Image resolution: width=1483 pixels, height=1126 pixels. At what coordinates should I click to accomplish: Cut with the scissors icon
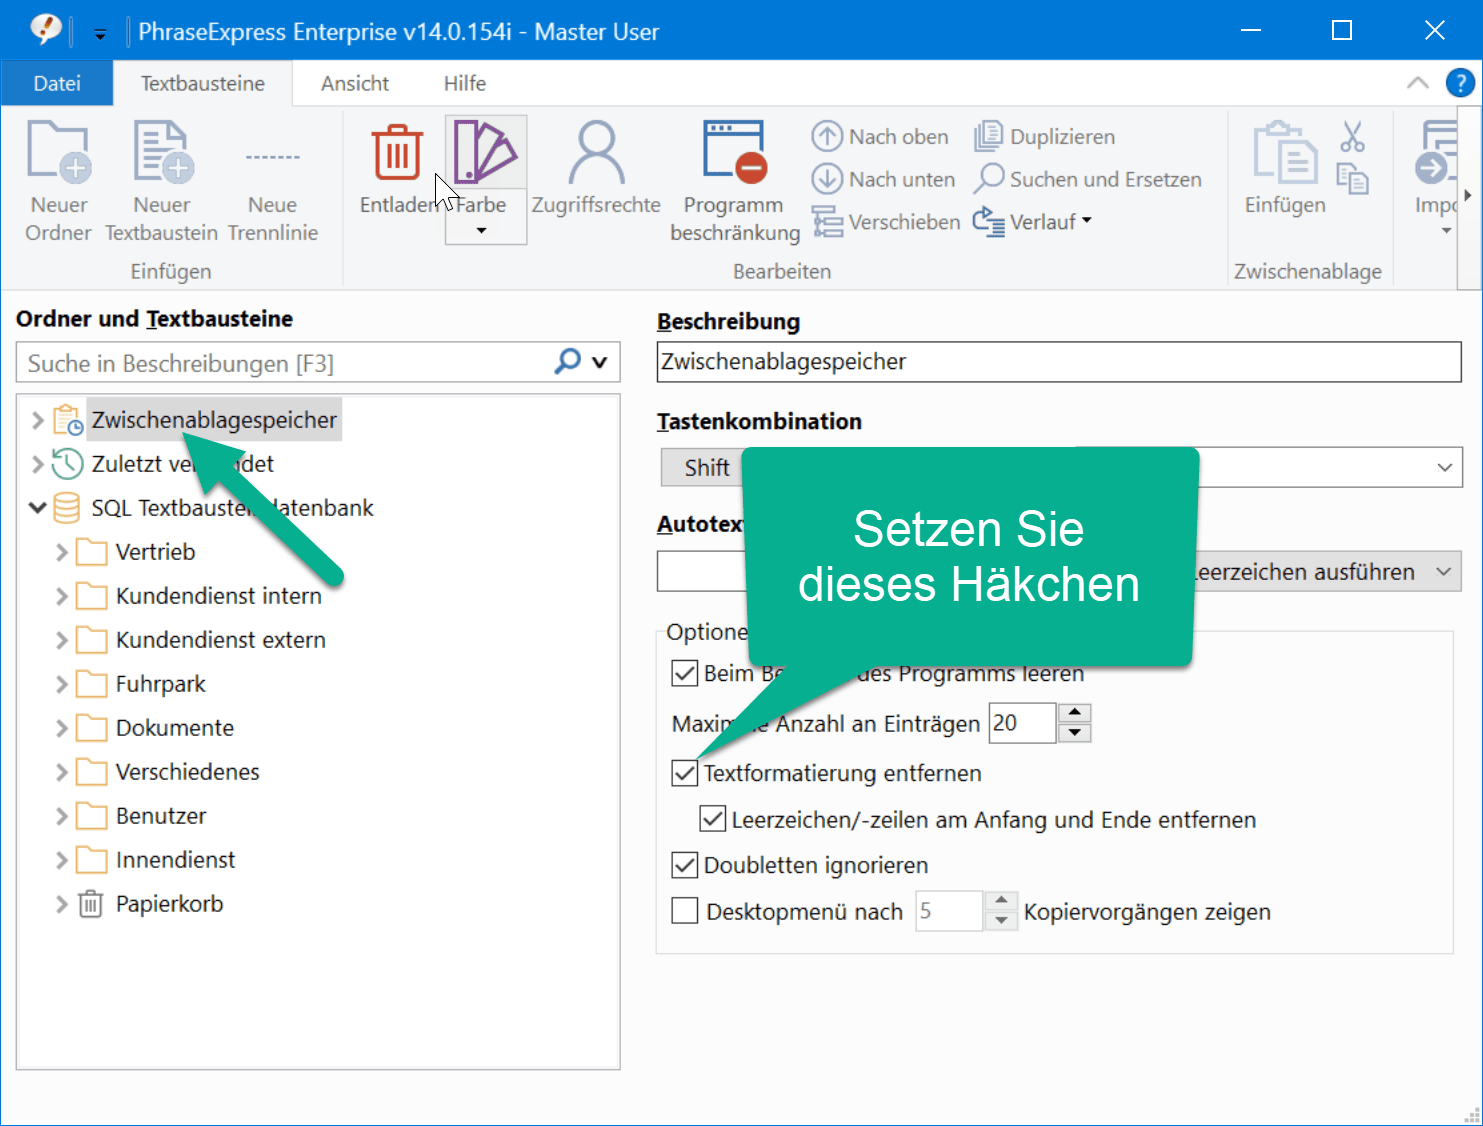pyautogui.click(x=1352, y=136)
